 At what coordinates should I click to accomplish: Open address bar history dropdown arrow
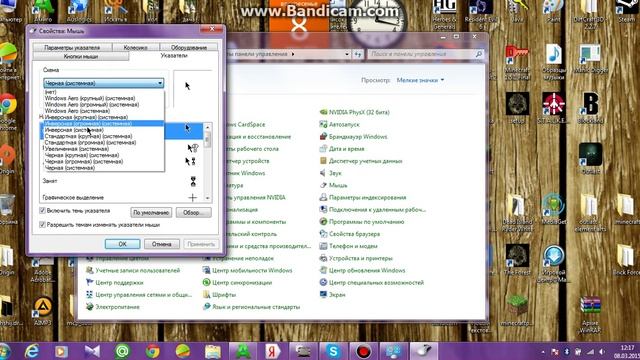click(x=347, y=54)
